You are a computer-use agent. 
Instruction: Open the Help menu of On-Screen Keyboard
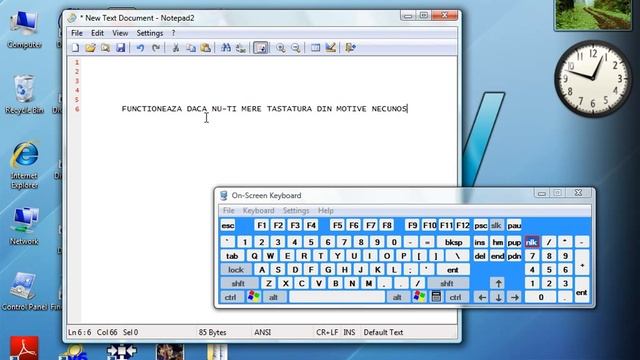[326, 211]
